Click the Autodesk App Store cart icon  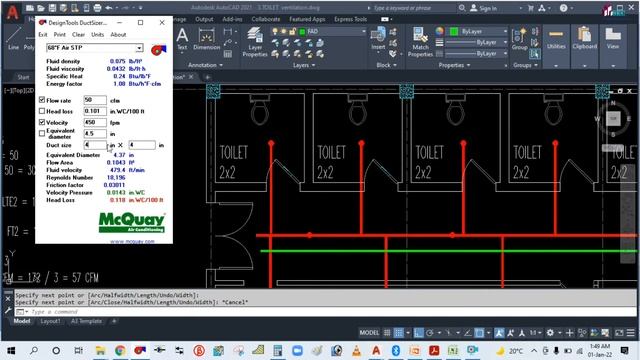pyautogui.click(x=531, y=8)
